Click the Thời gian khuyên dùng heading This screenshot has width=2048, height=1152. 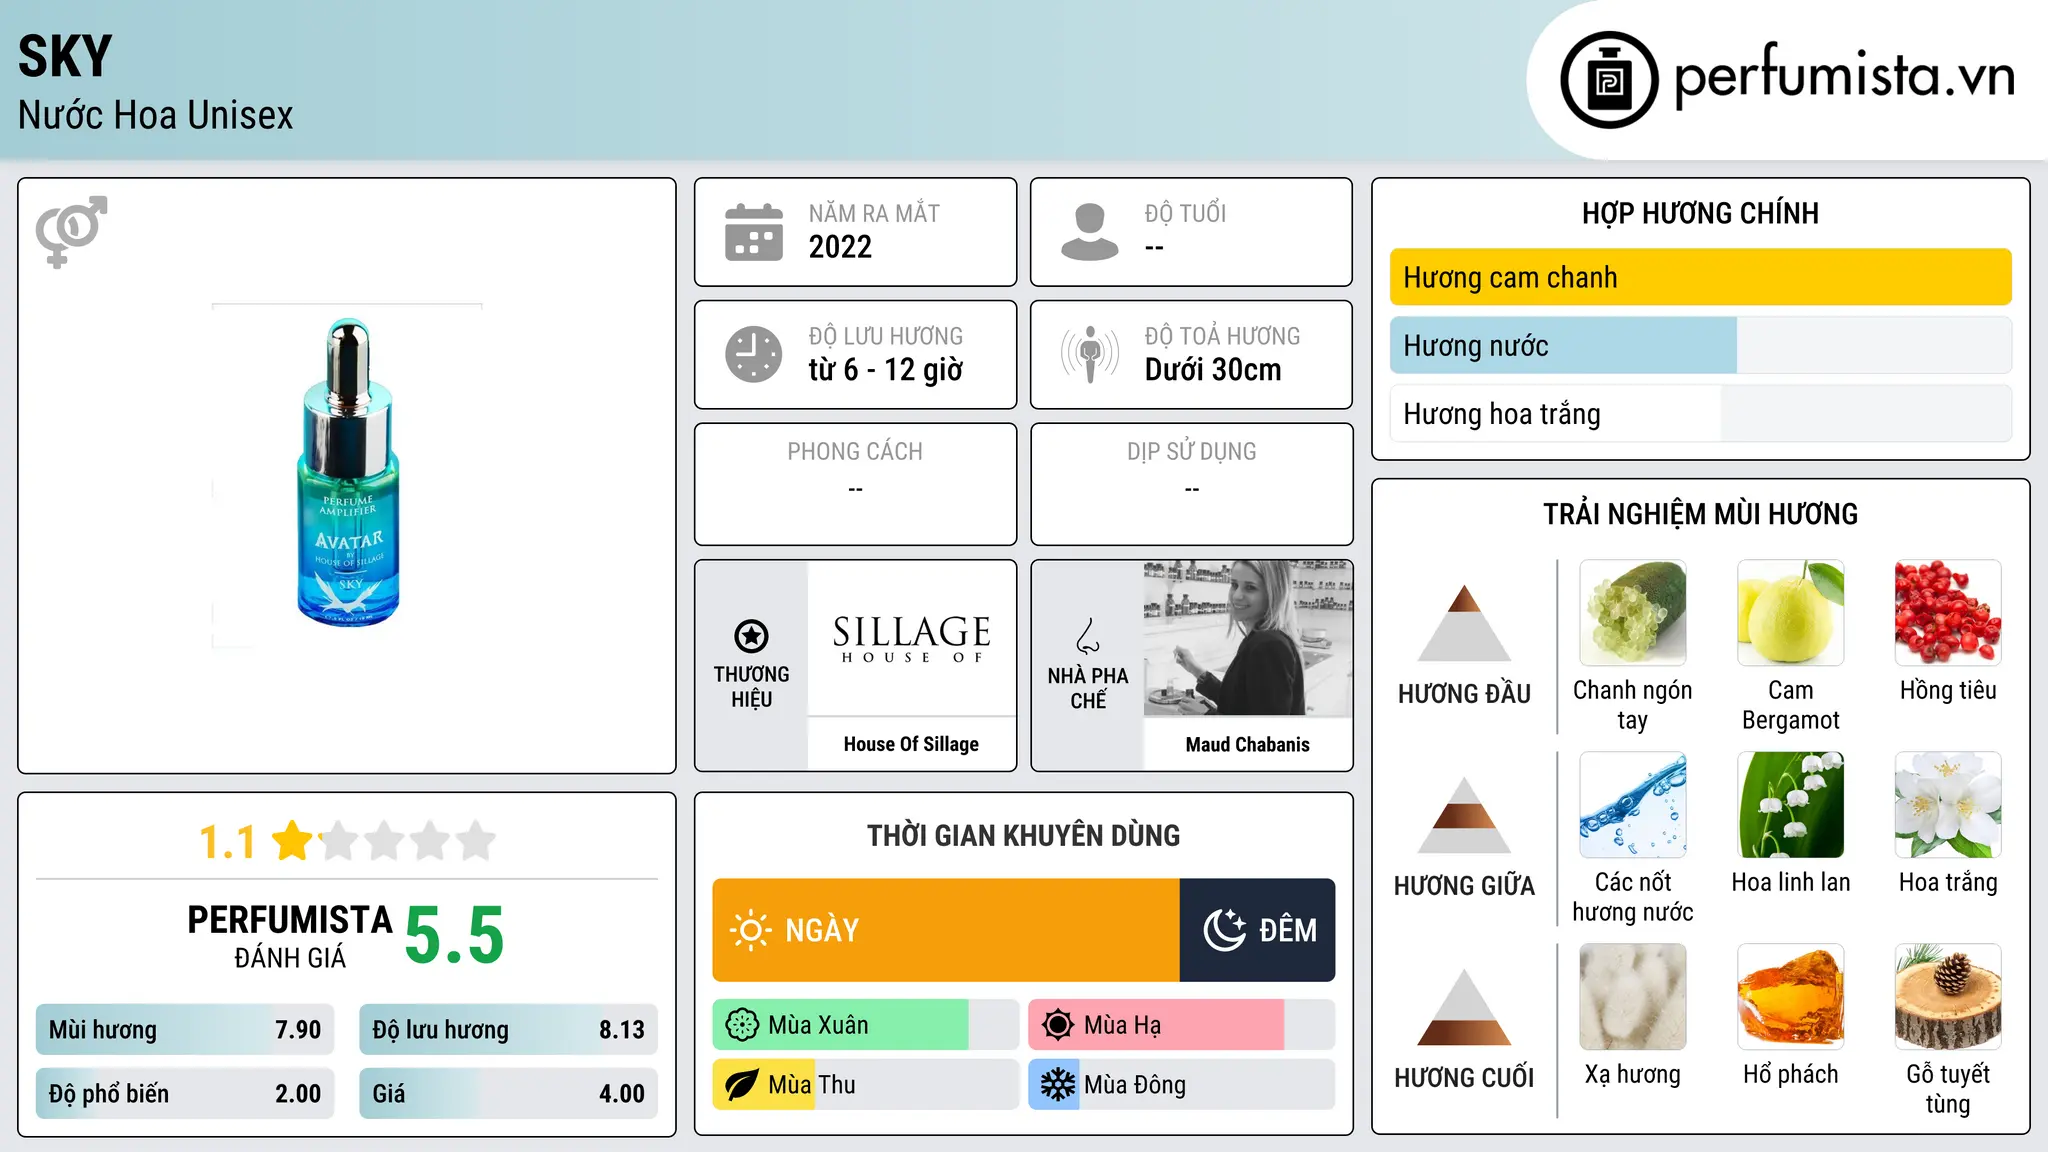tap(1024, 836)
